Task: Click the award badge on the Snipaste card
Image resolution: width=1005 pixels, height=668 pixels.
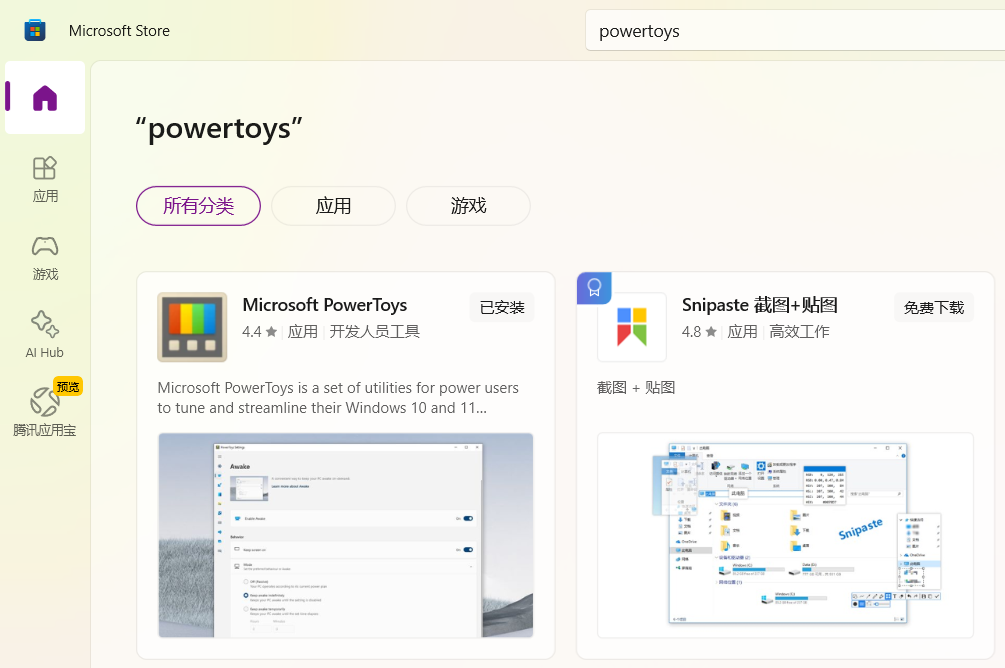Action: (594, 288)
